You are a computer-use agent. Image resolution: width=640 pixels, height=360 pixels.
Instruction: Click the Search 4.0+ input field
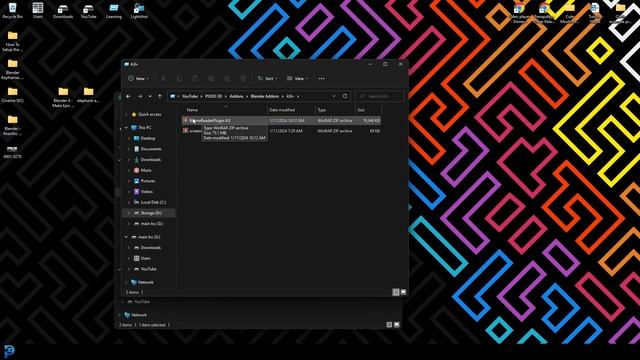tap(380, 96)
